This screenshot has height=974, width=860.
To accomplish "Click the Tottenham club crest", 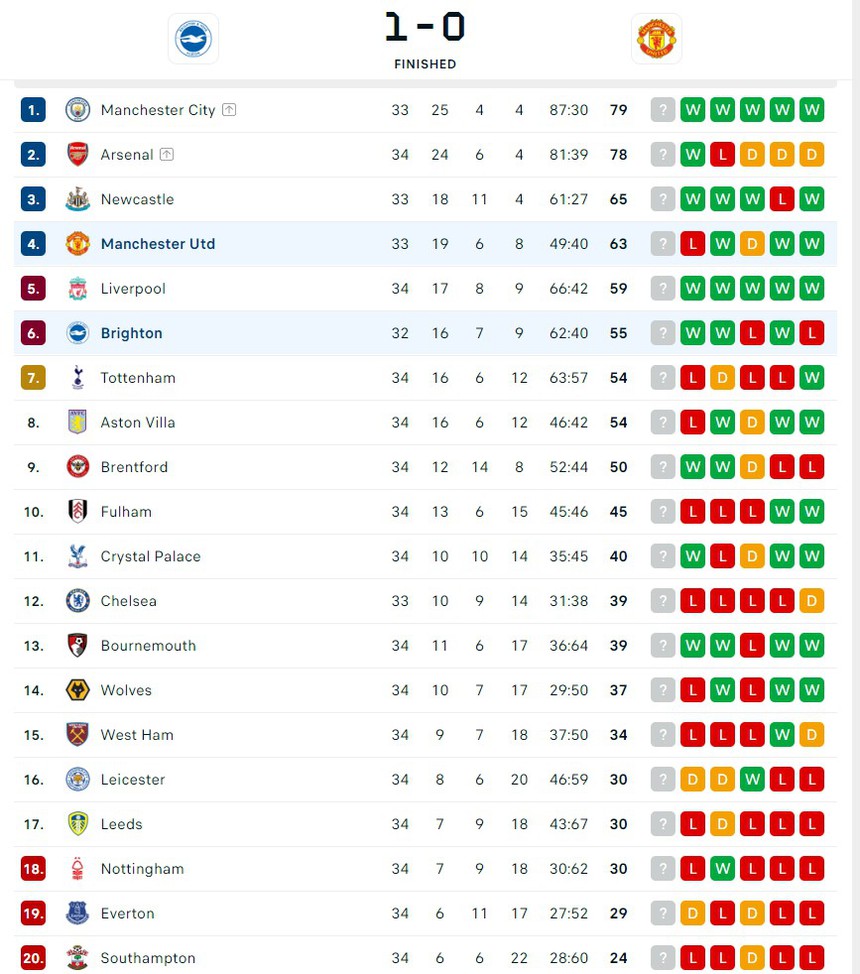I will point(77,378).
